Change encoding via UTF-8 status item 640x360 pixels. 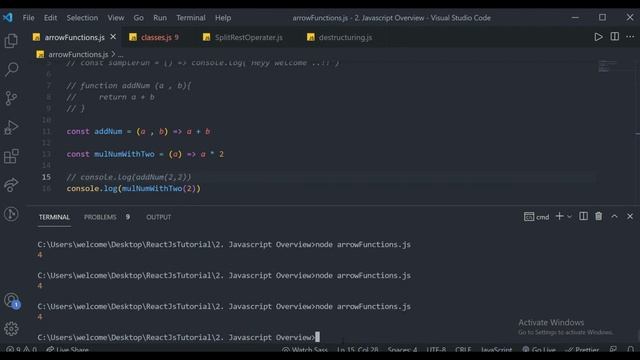tap(436, 349)
